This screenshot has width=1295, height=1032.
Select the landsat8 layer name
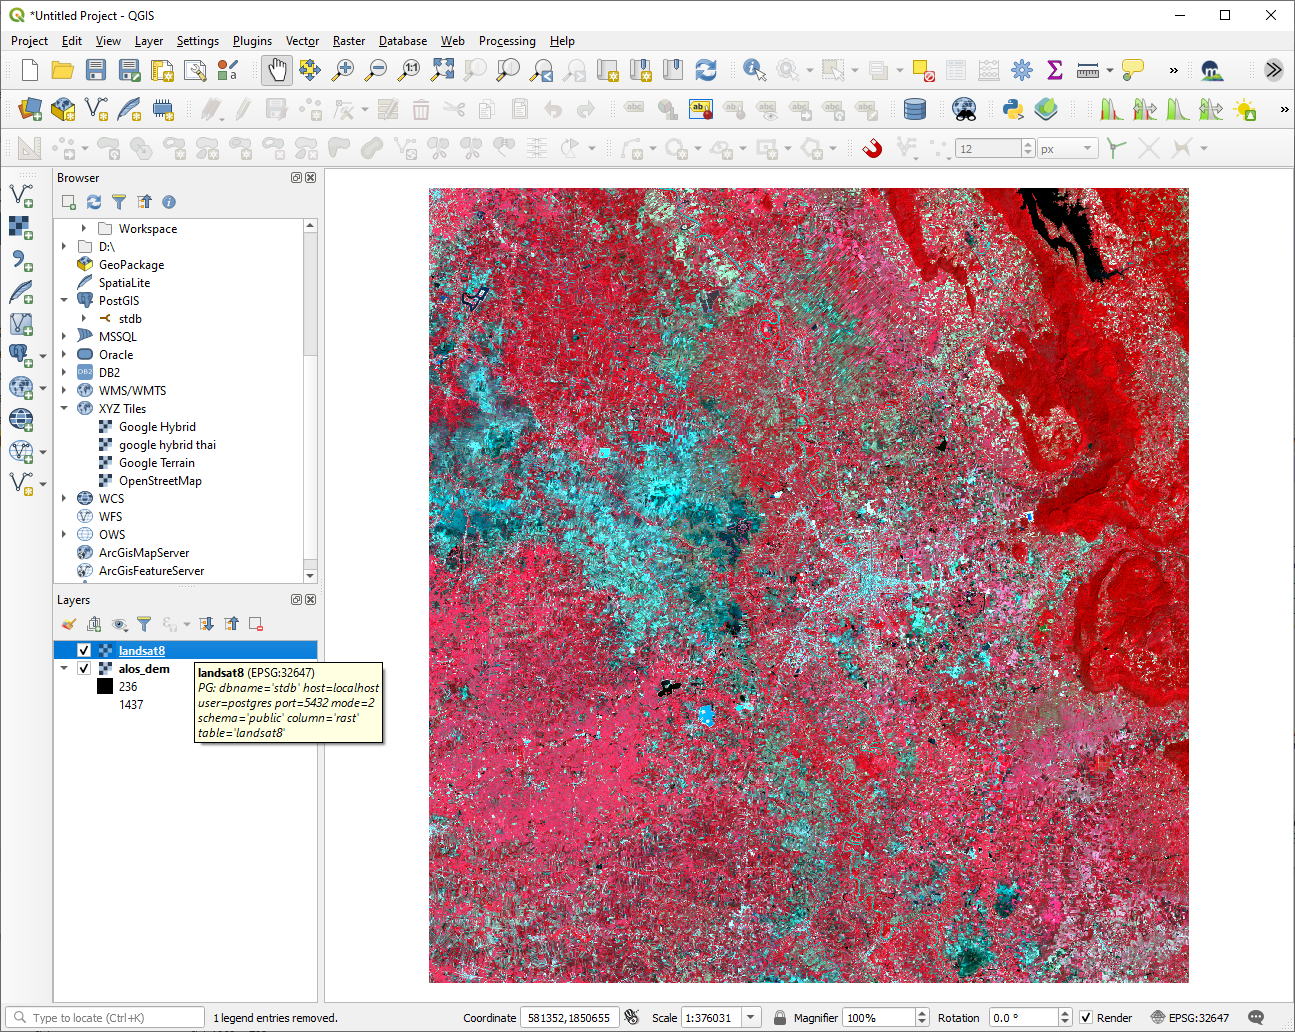point(142,650)
